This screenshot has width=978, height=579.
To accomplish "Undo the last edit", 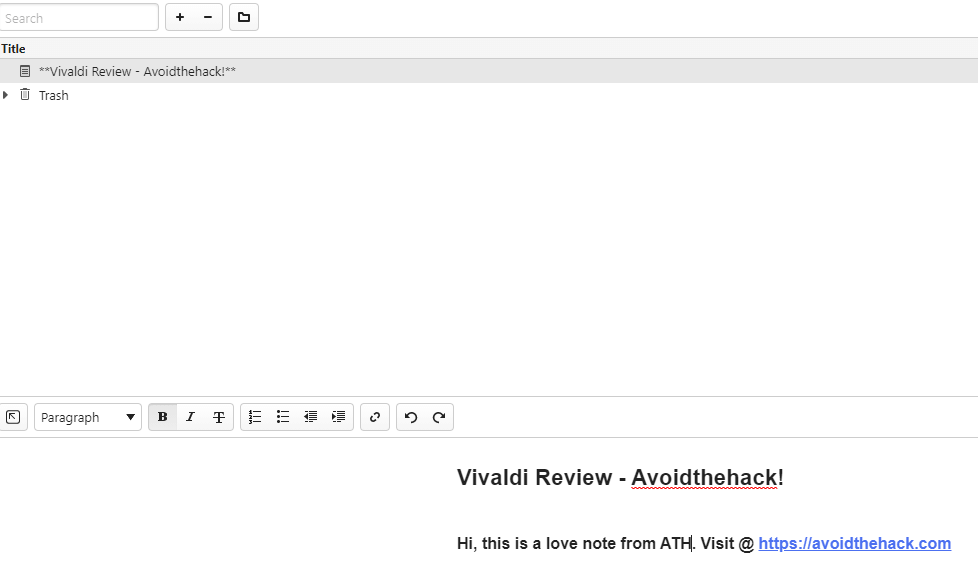I will (x=411, y=417).
